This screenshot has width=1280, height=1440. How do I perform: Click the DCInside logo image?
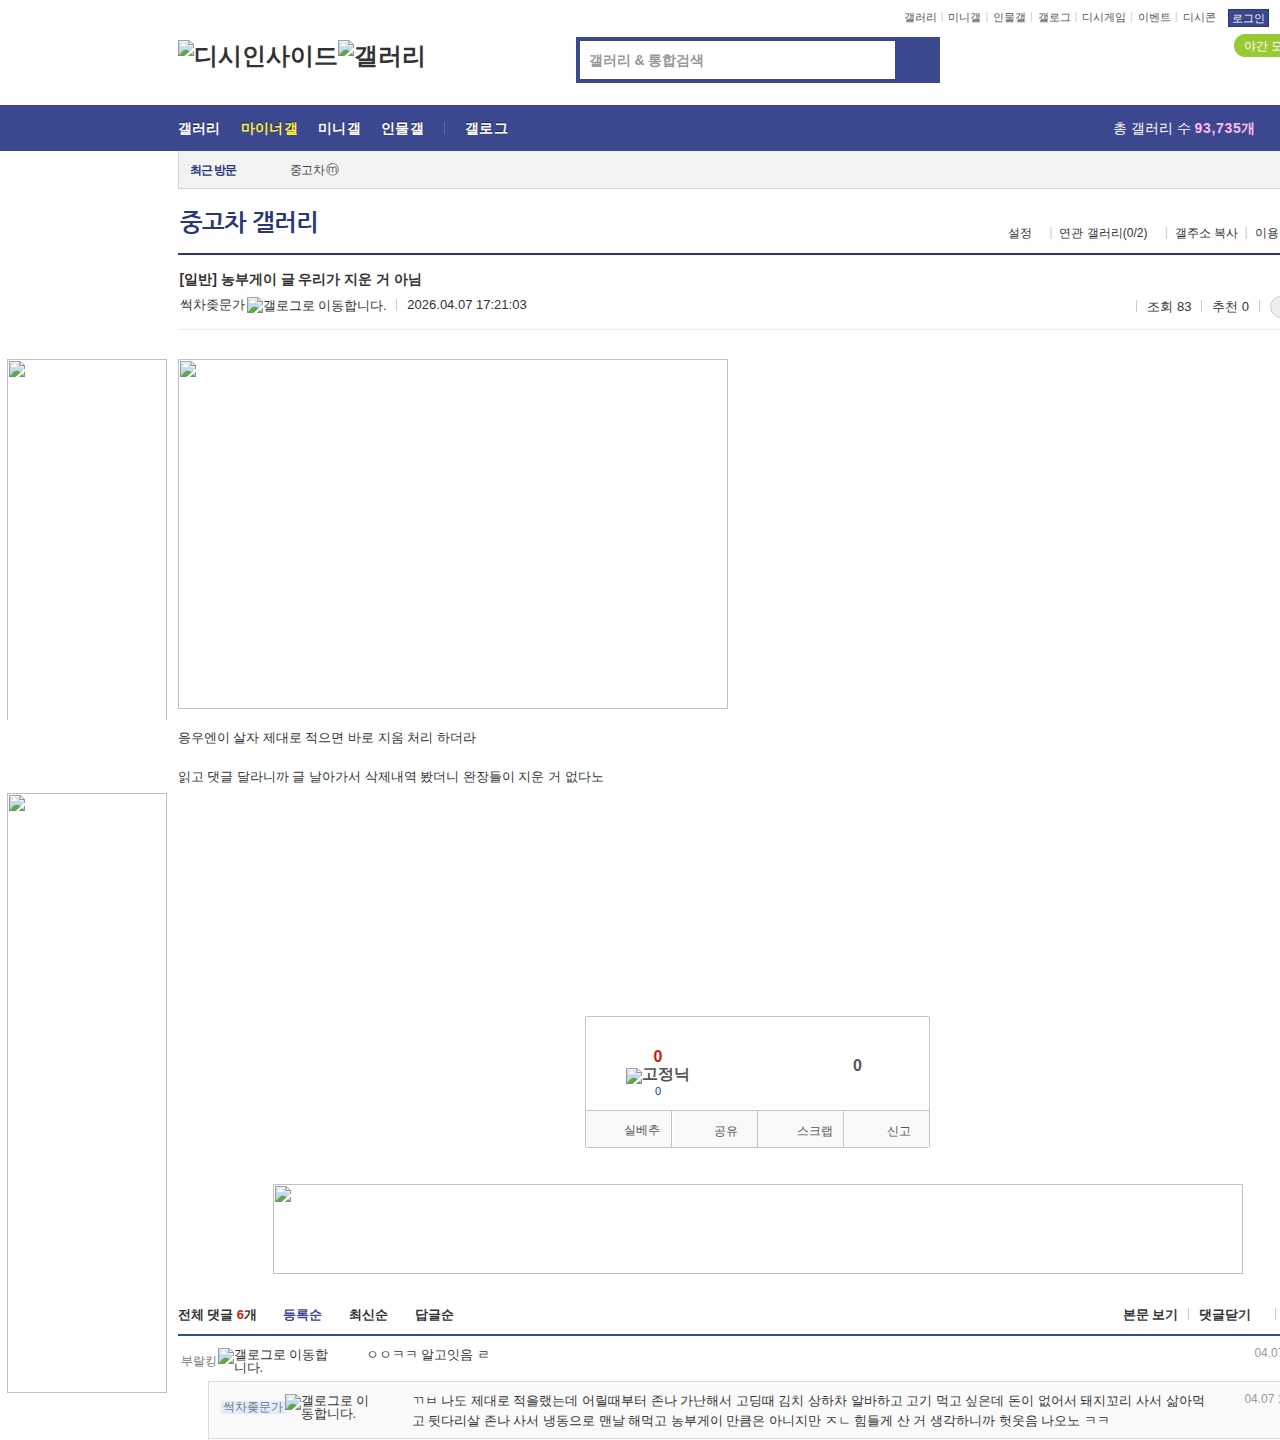[257, 56]
